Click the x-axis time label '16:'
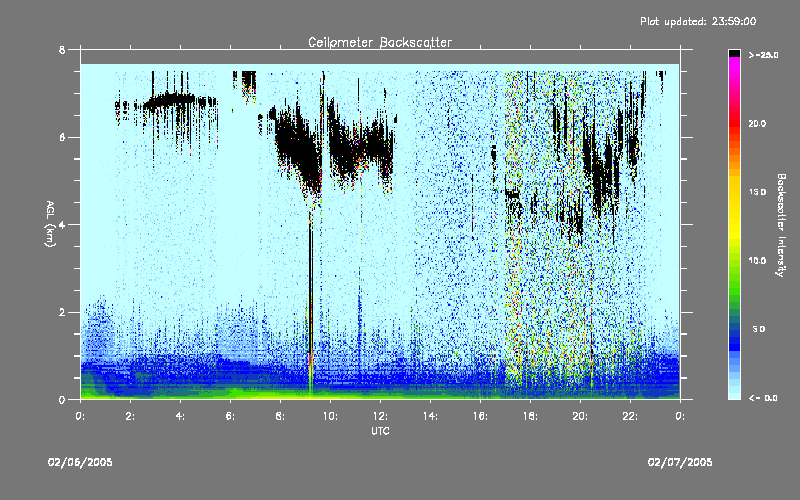This screenshot has width=800, height=500. click(x=480, y=416)
